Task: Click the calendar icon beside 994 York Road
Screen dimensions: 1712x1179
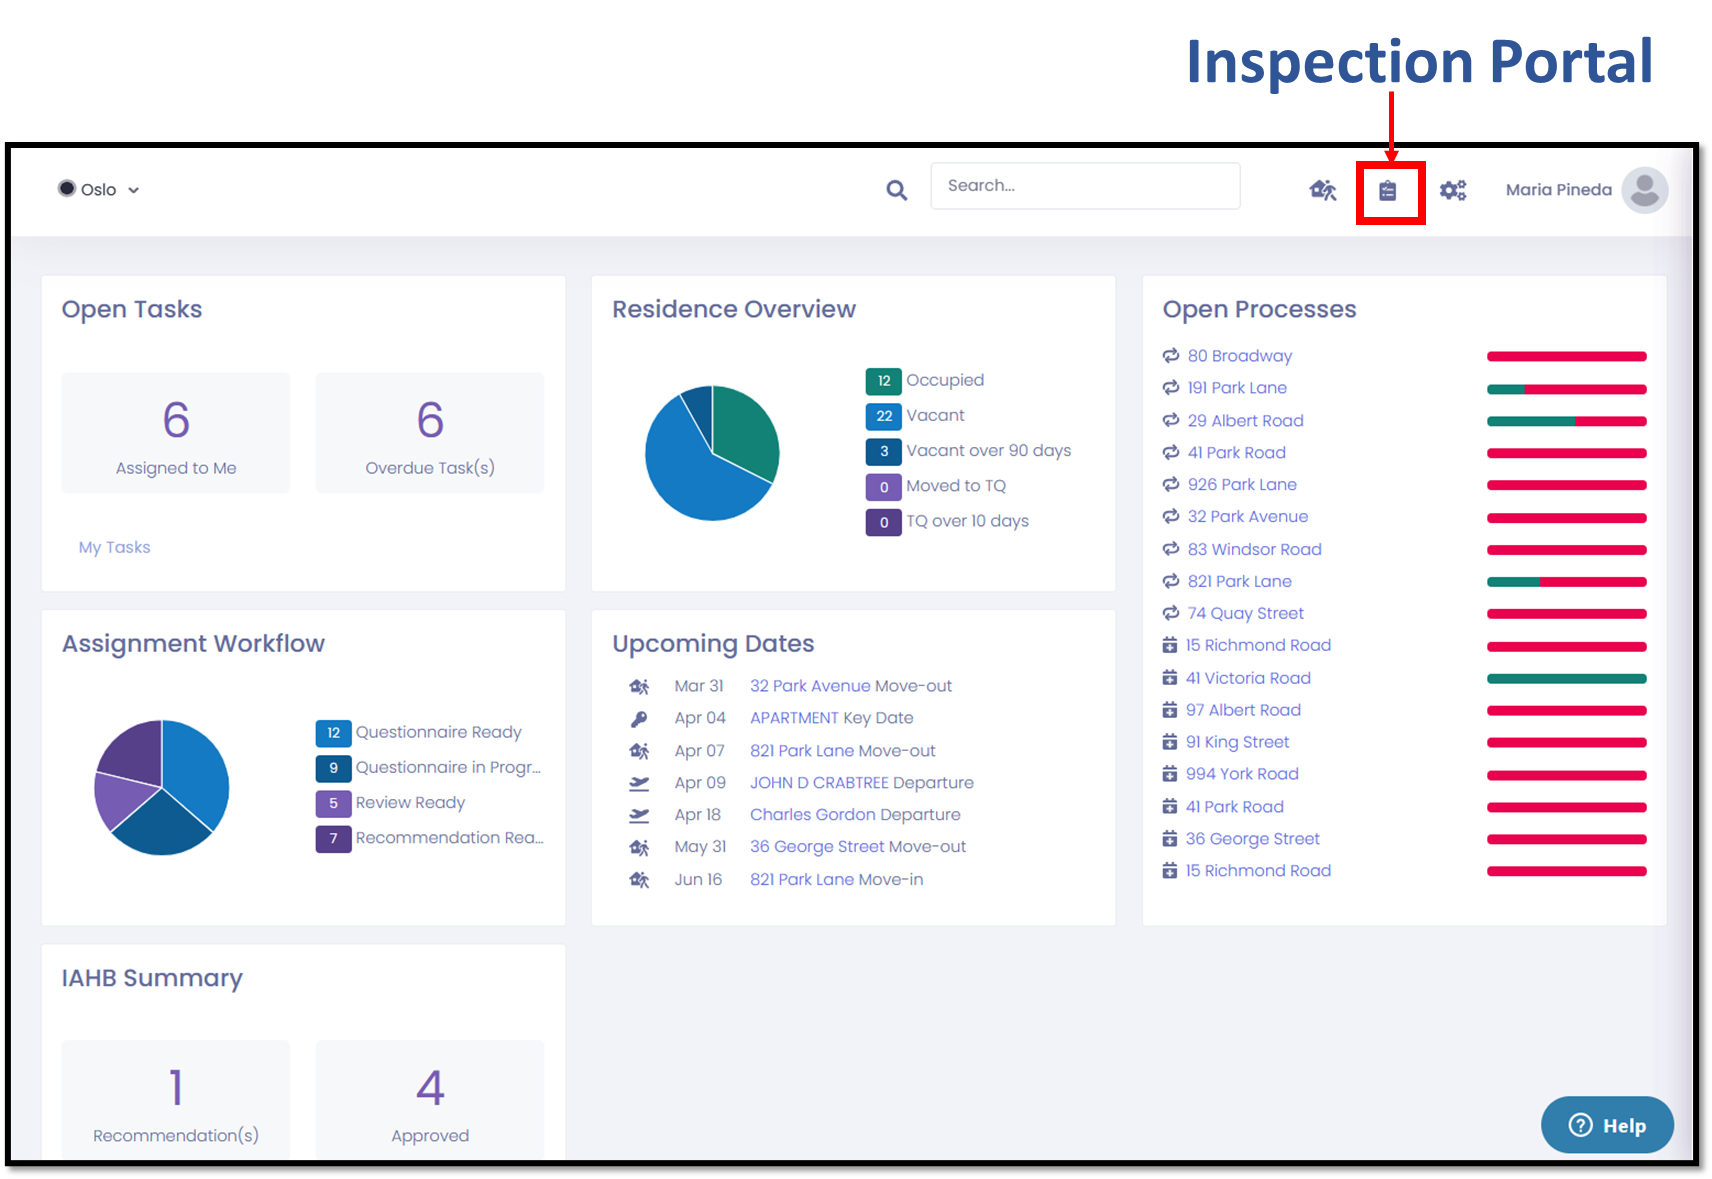Action: 1169,773
